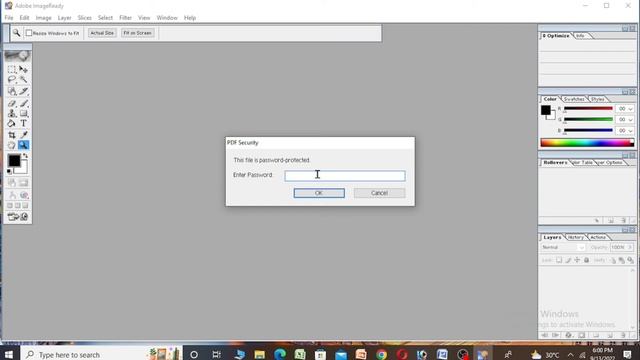Select the Eraser tool

[12, 103]
